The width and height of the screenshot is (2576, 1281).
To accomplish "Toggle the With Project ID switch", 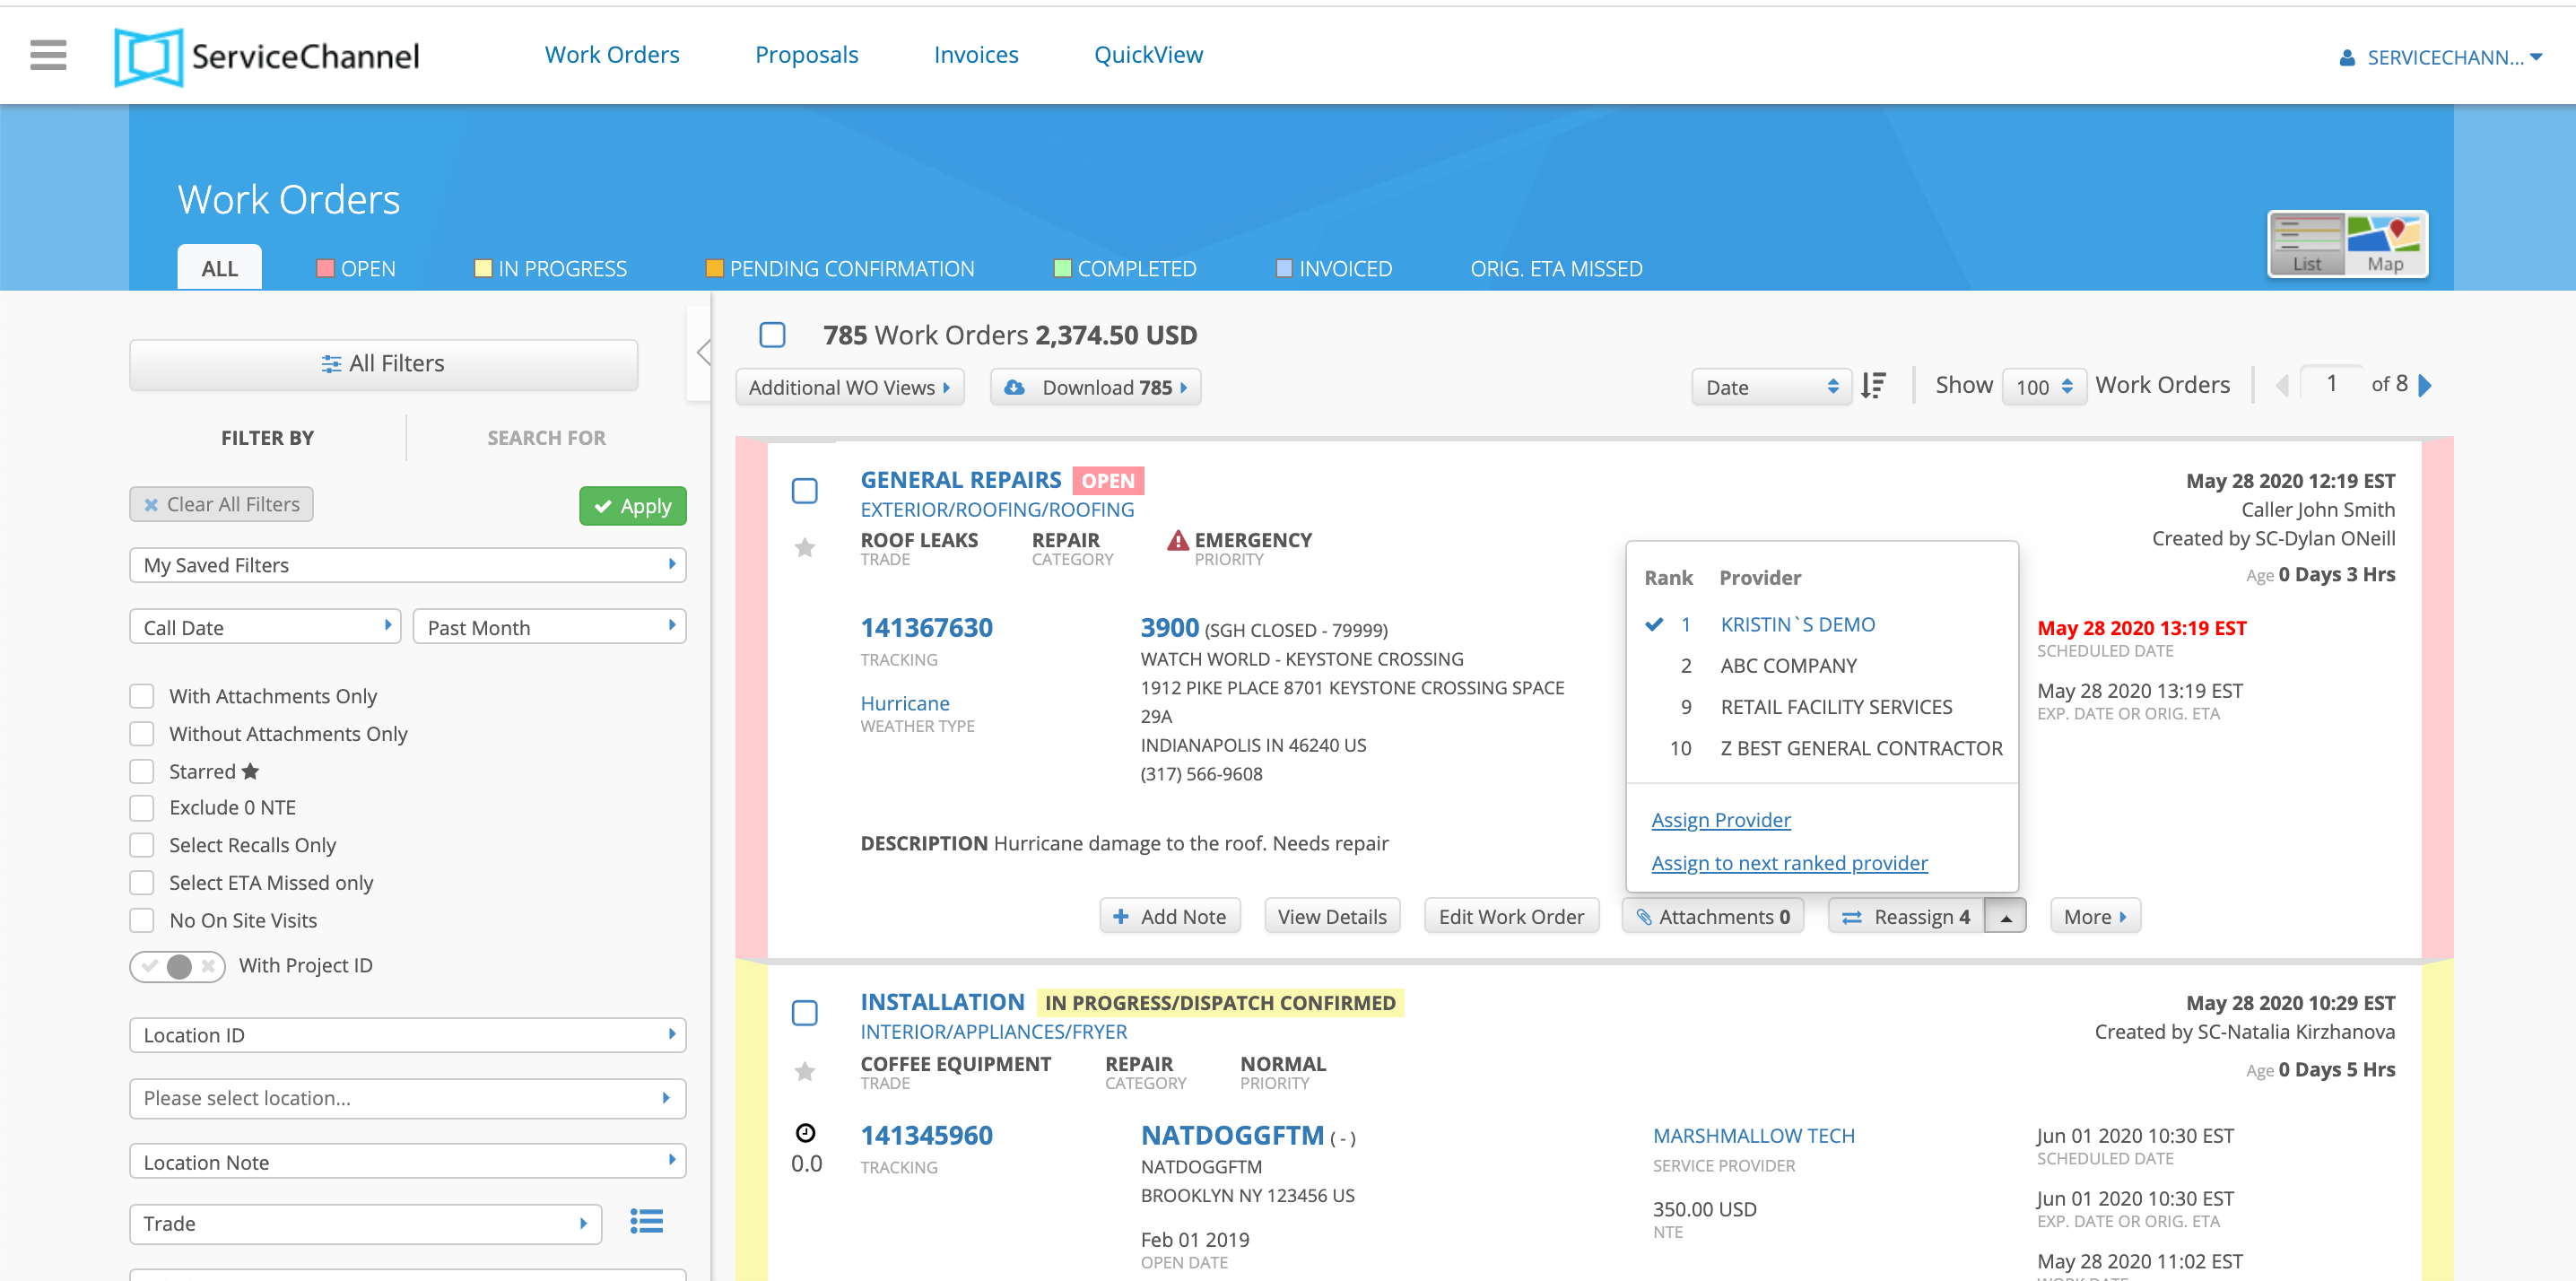I will click(x=178, y=966).
